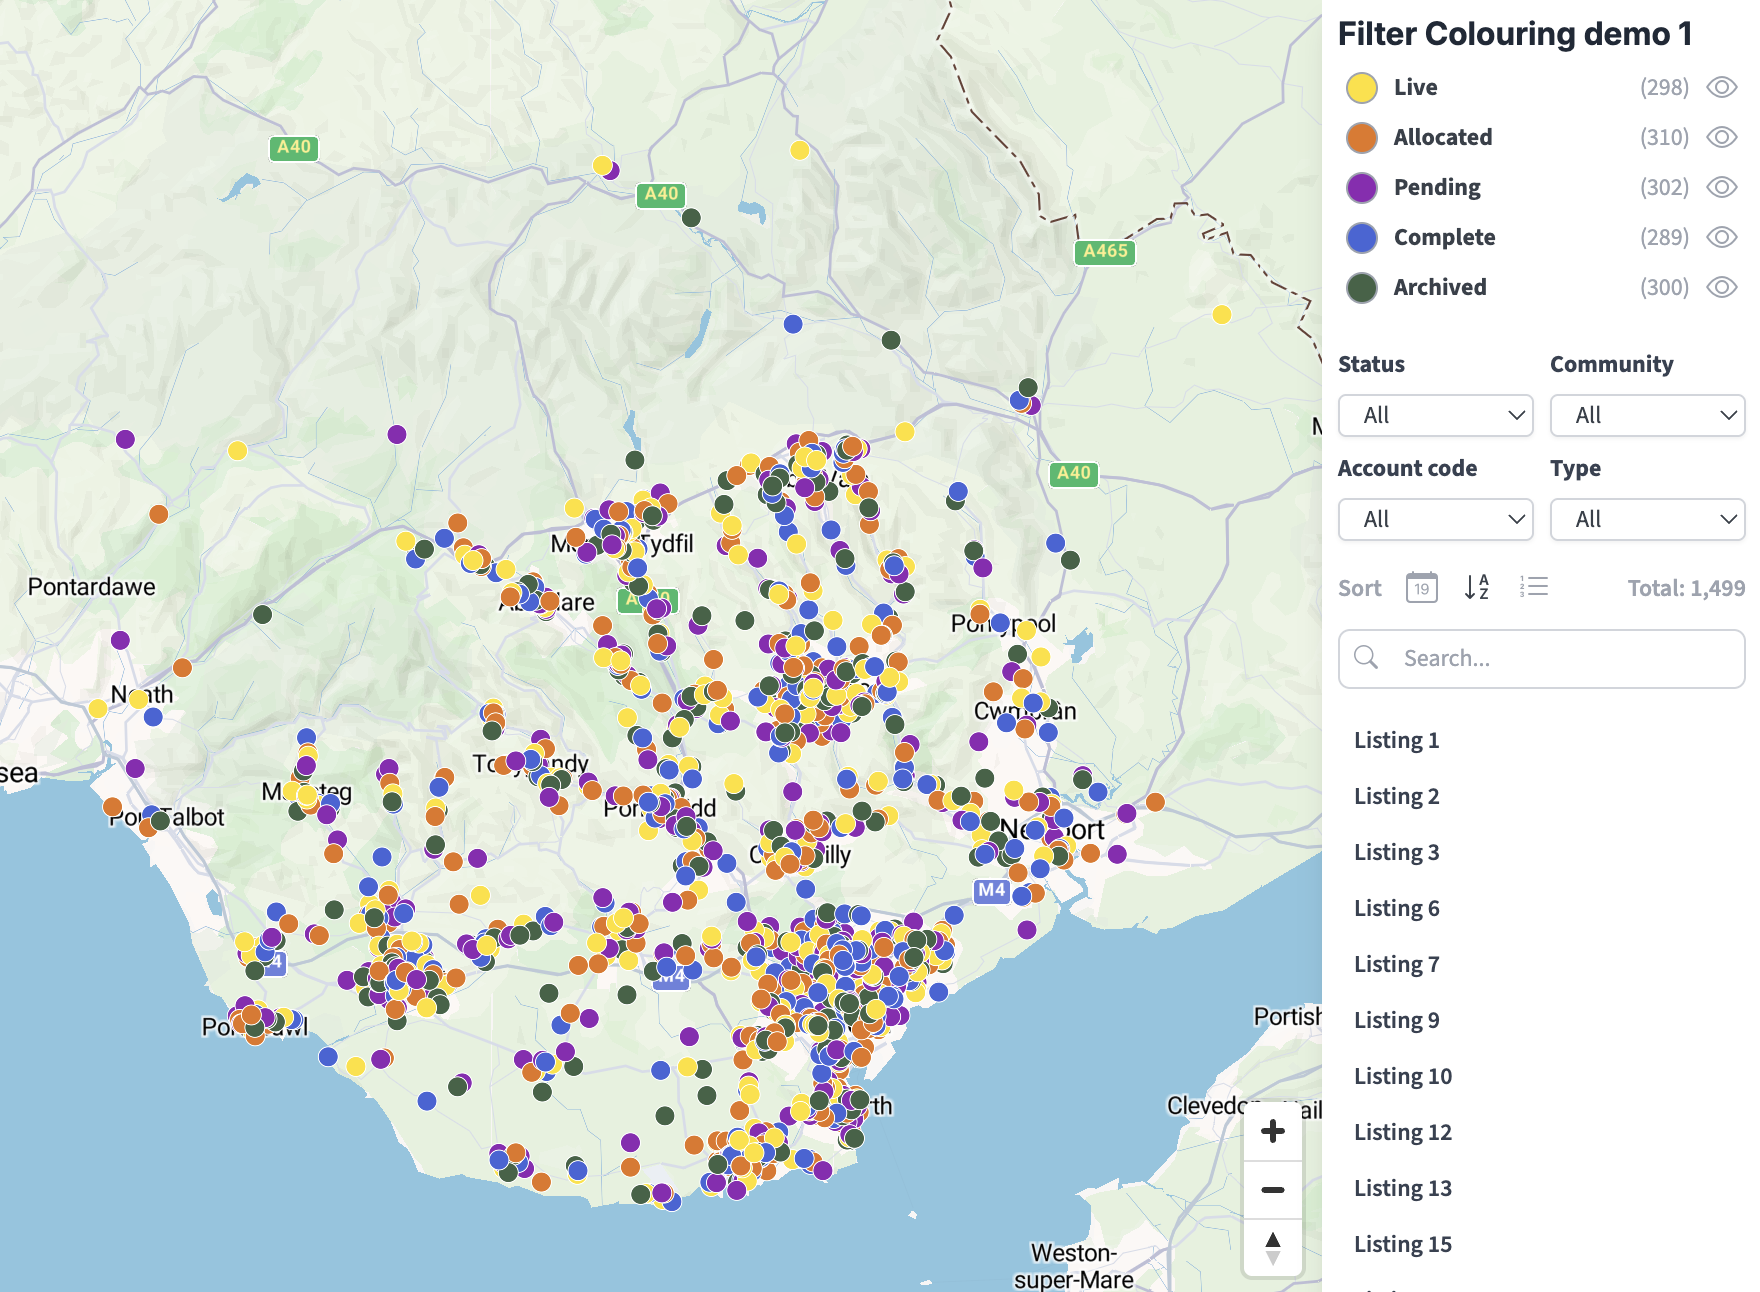The image size is (1760, 1292).
Task: Click the sort by date calendar icon
Action: point(1421,588)
